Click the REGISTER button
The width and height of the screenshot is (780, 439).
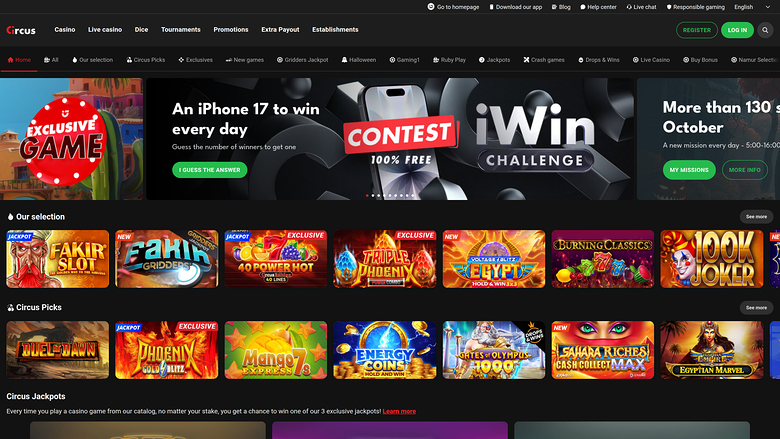point(696,30)
